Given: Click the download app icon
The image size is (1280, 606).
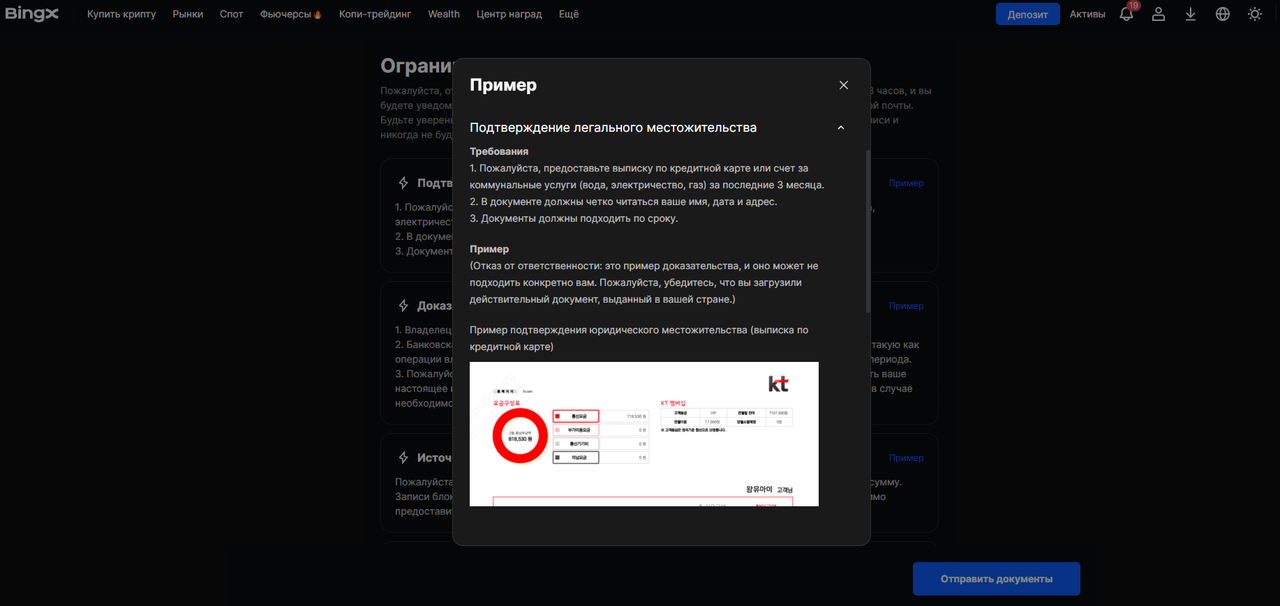Looking at the screenshot, I should [x=1190, y=14].
